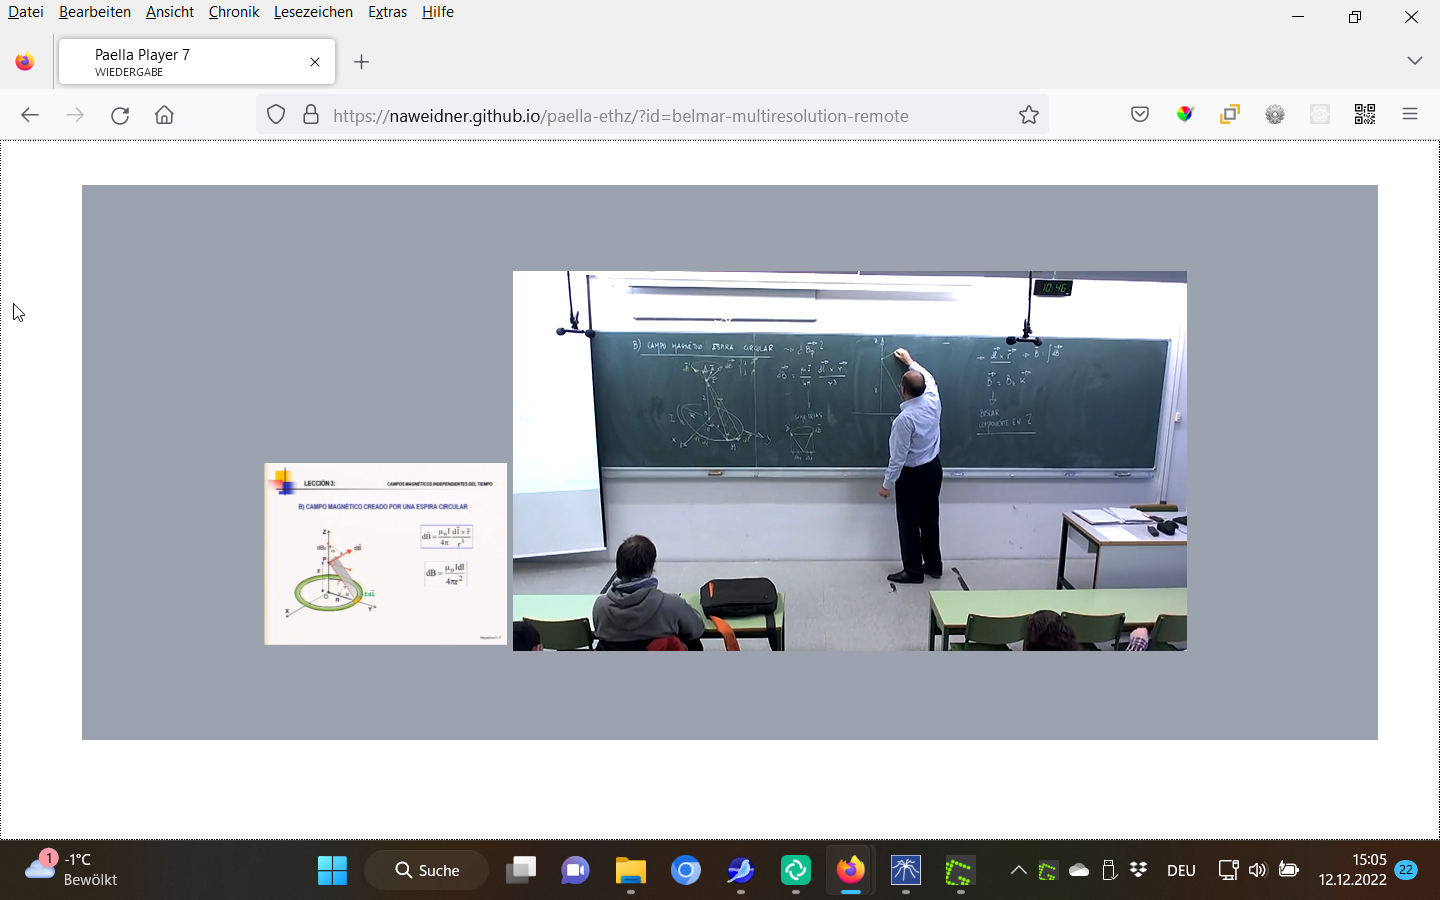
Task: Expand the list-all-tabs chevron
Action: pyautogui.click(x=1414, y=61)
